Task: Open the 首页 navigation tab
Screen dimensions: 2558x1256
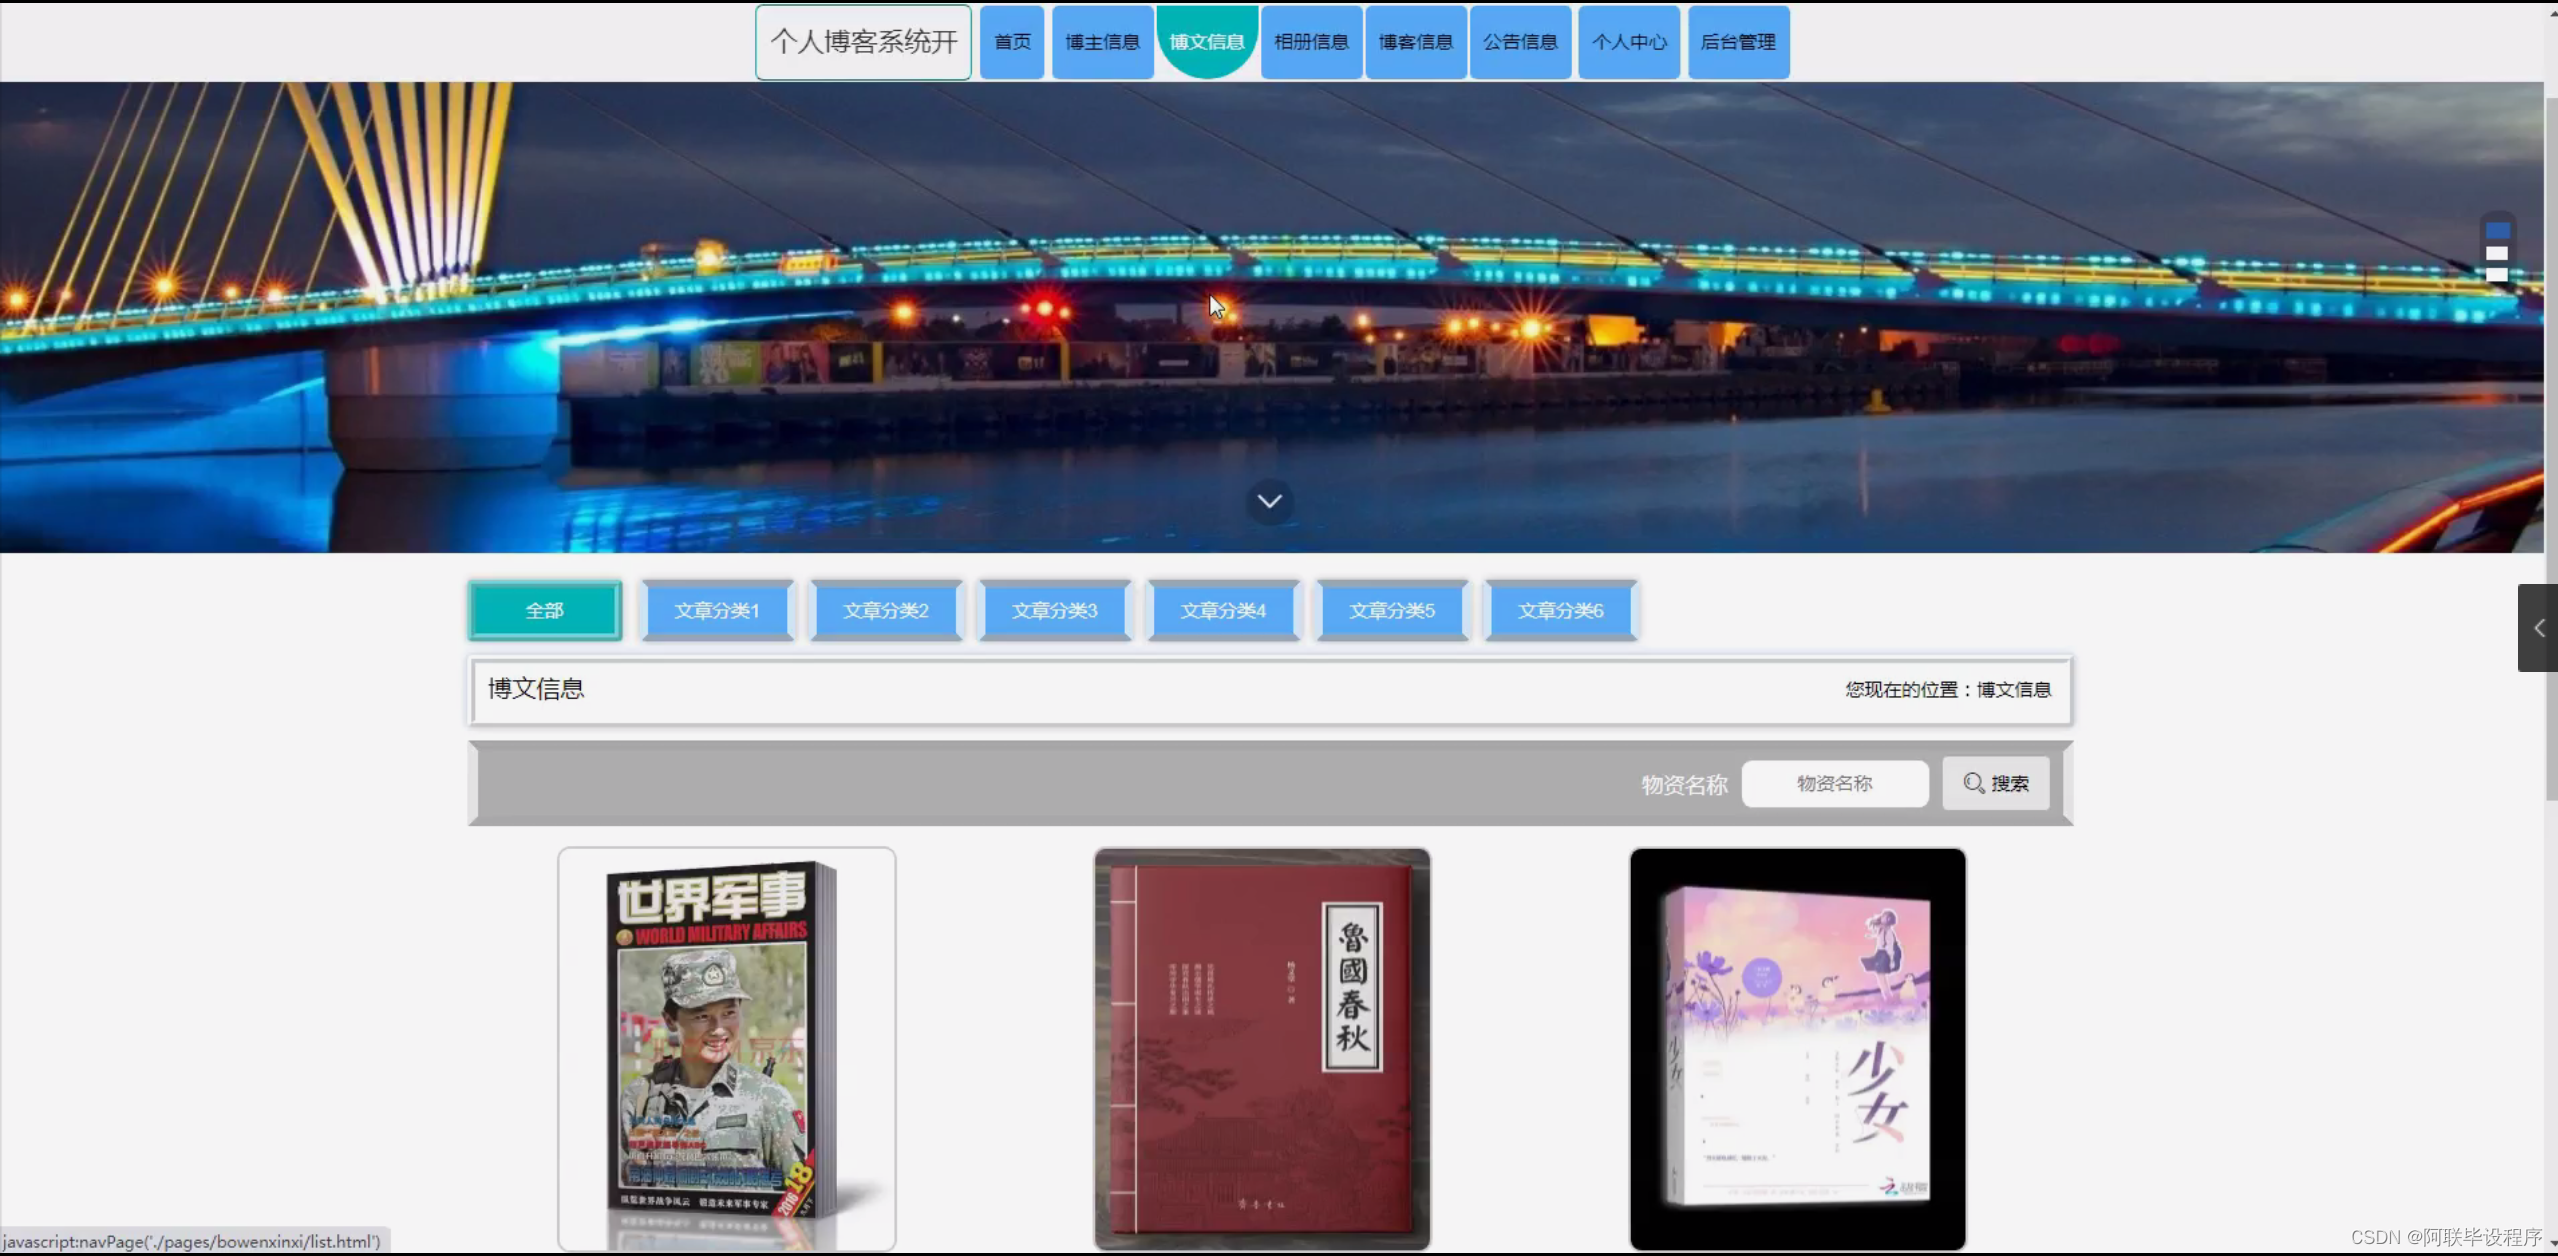Action: pos(1012,42)
